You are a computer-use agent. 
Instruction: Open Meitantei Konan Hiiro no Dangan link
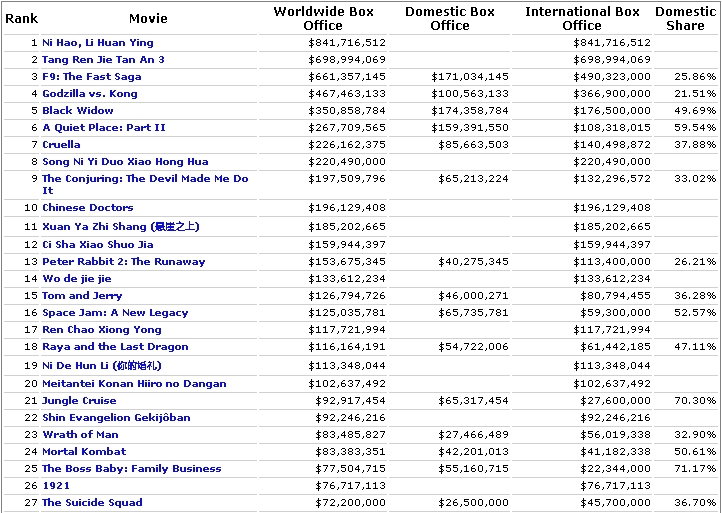point(134,384)
